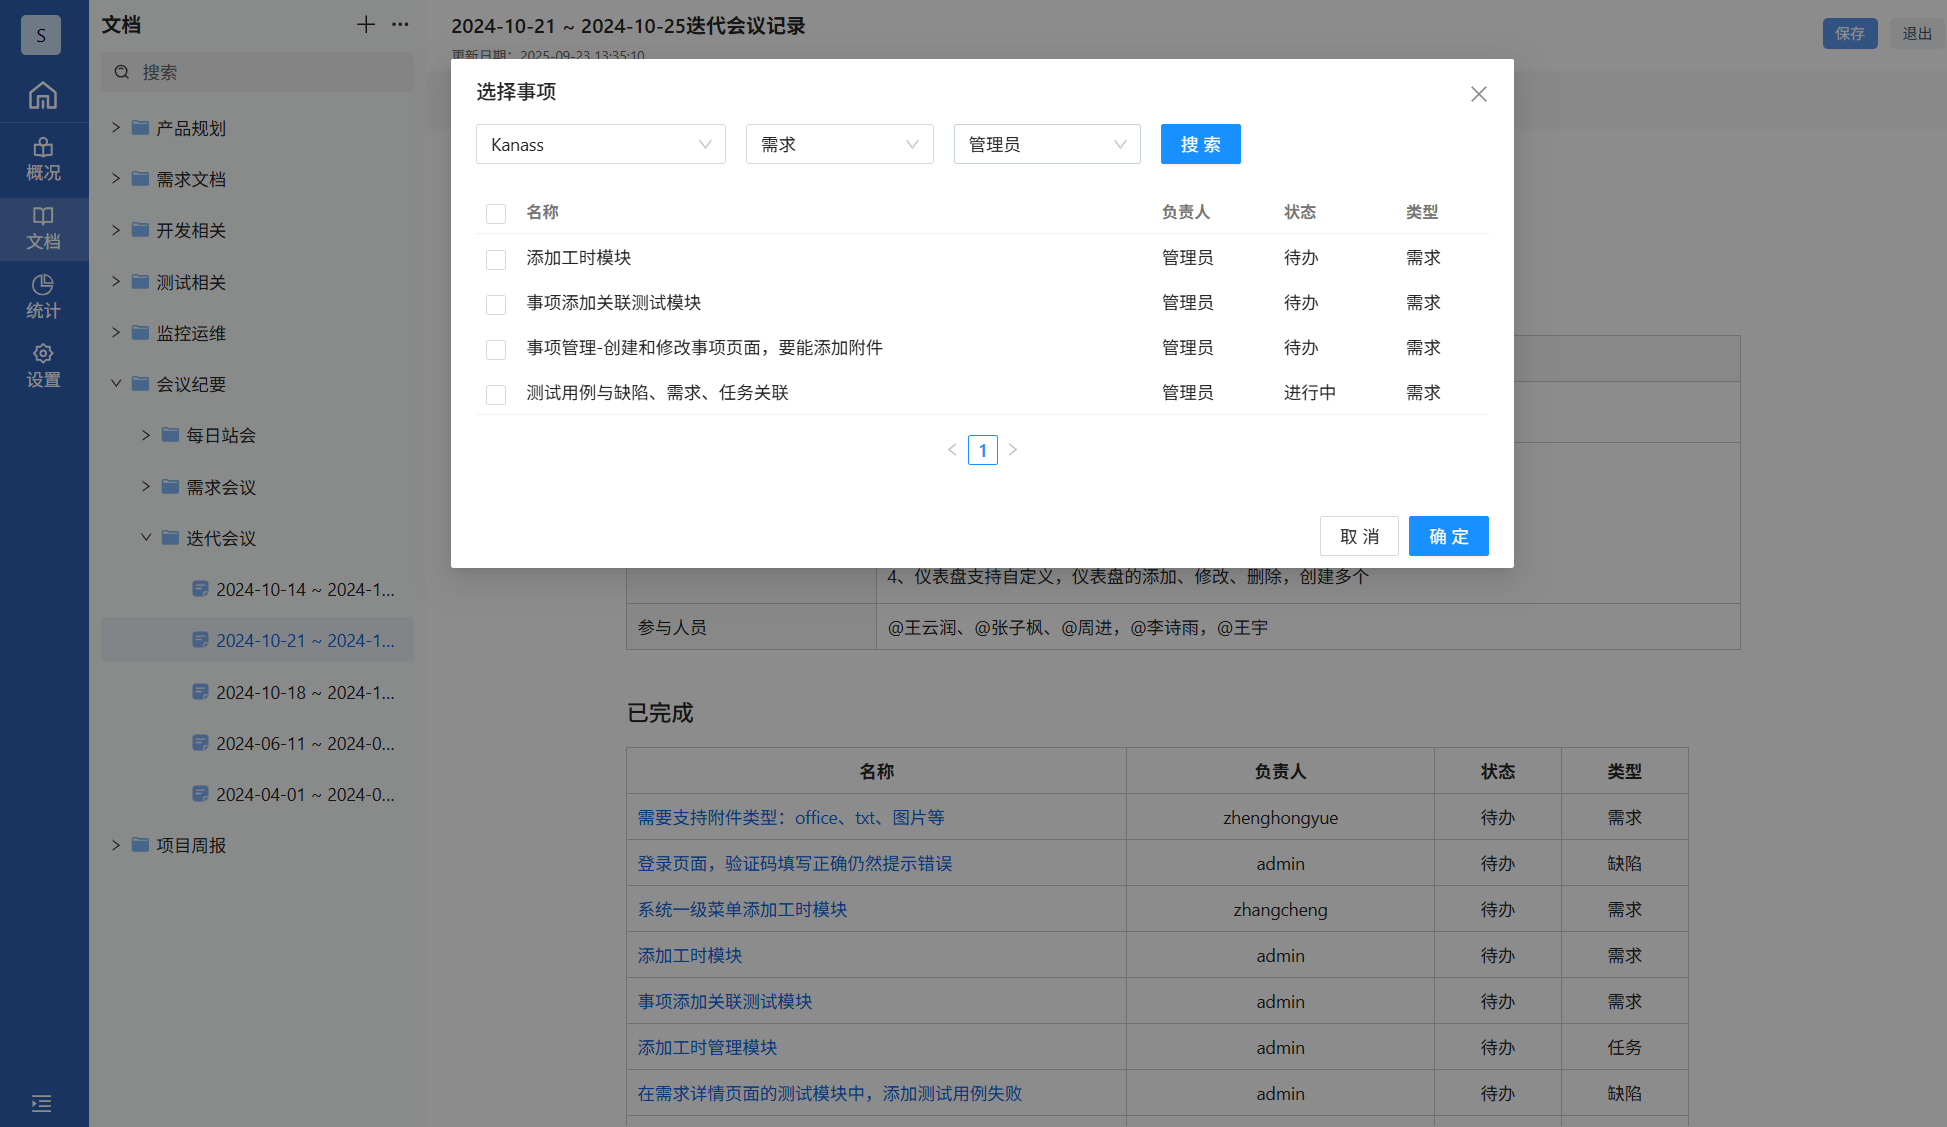Click the 搜索 search button
The width and height of the screenshot is (1947, 1127).
click(1200, 145)
